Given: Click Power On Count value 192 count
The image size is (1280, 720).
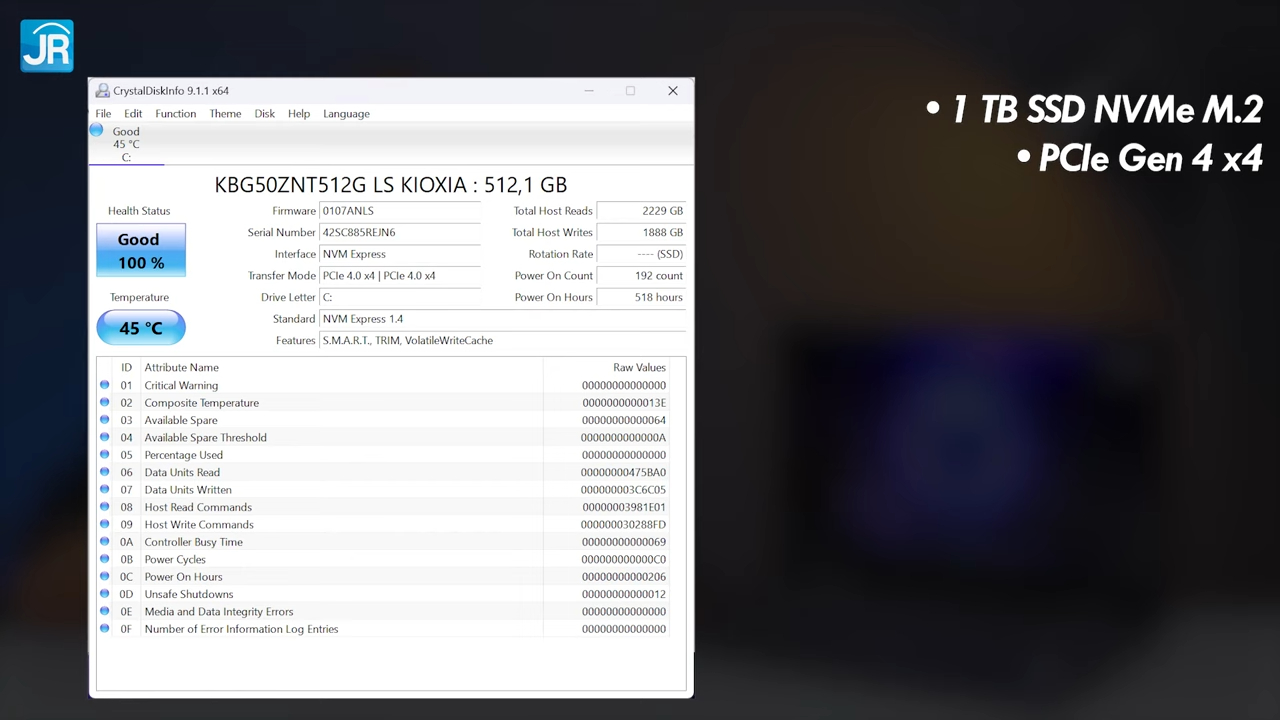Looking at the screenshot, I should [641, 276].
